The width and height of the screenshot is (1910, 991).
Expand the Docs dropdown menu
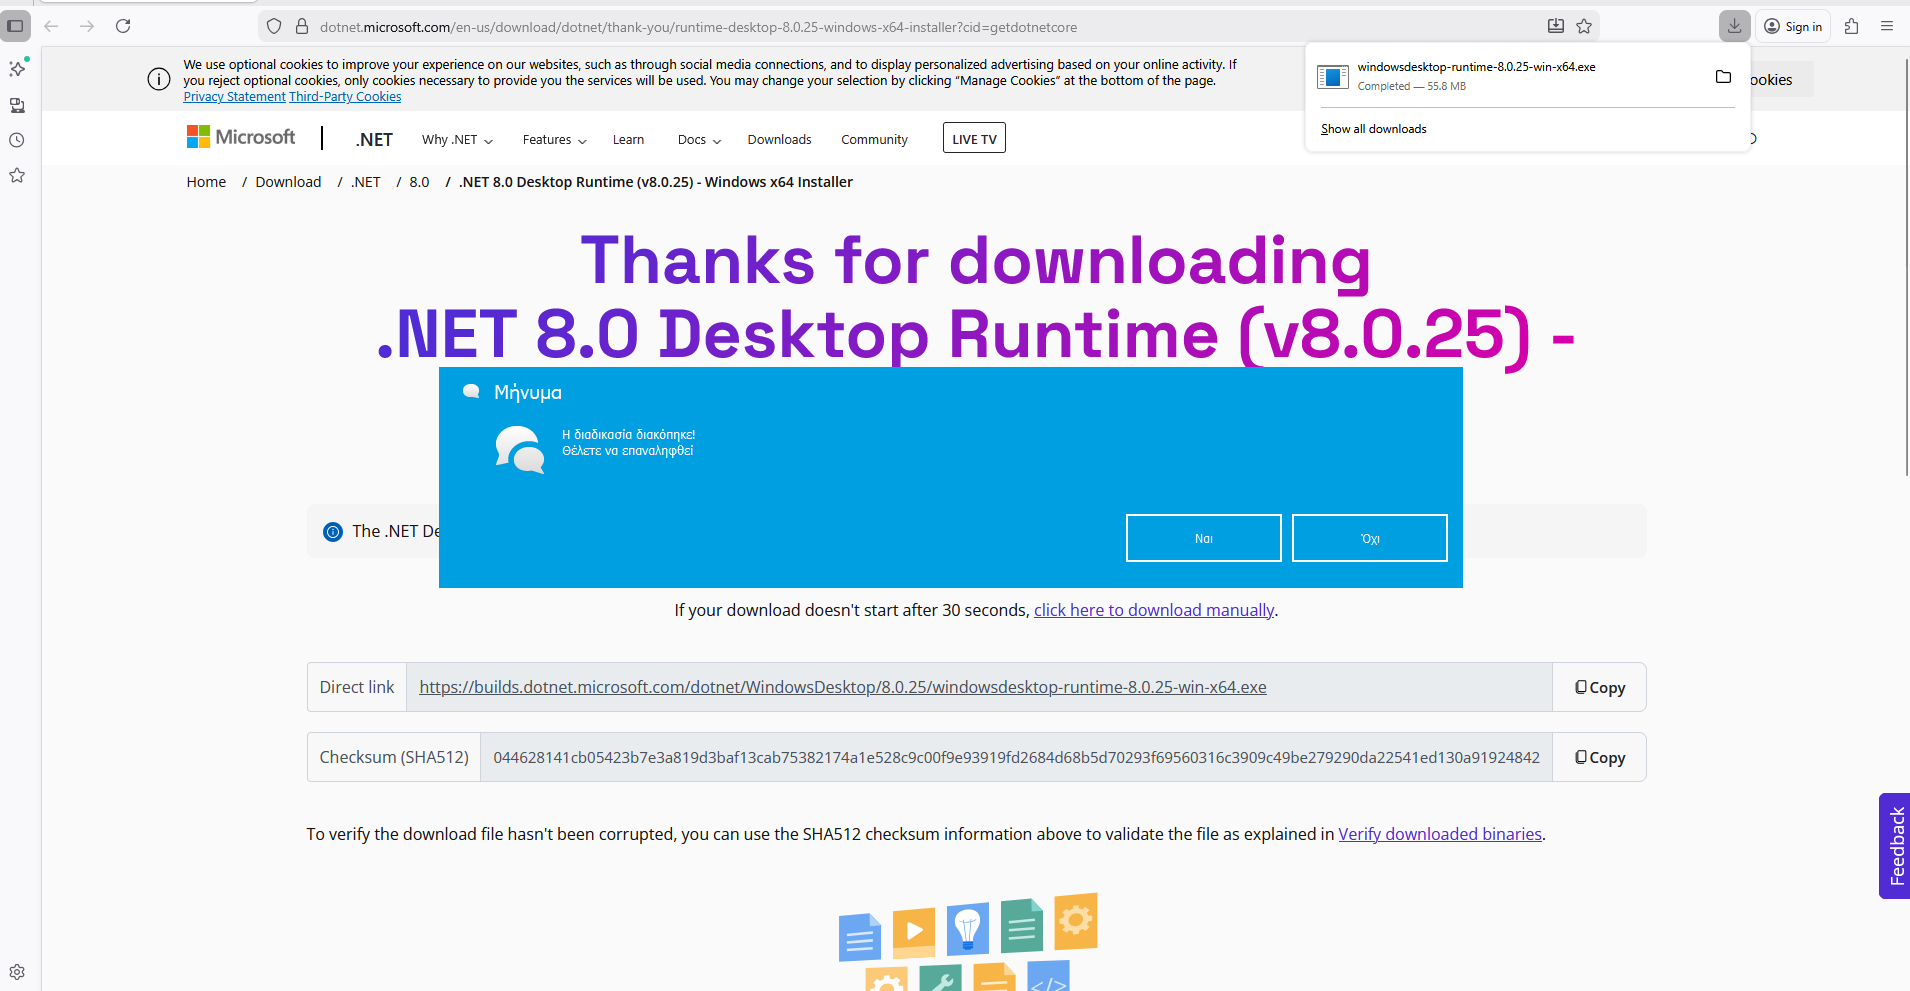coord(699,140)
